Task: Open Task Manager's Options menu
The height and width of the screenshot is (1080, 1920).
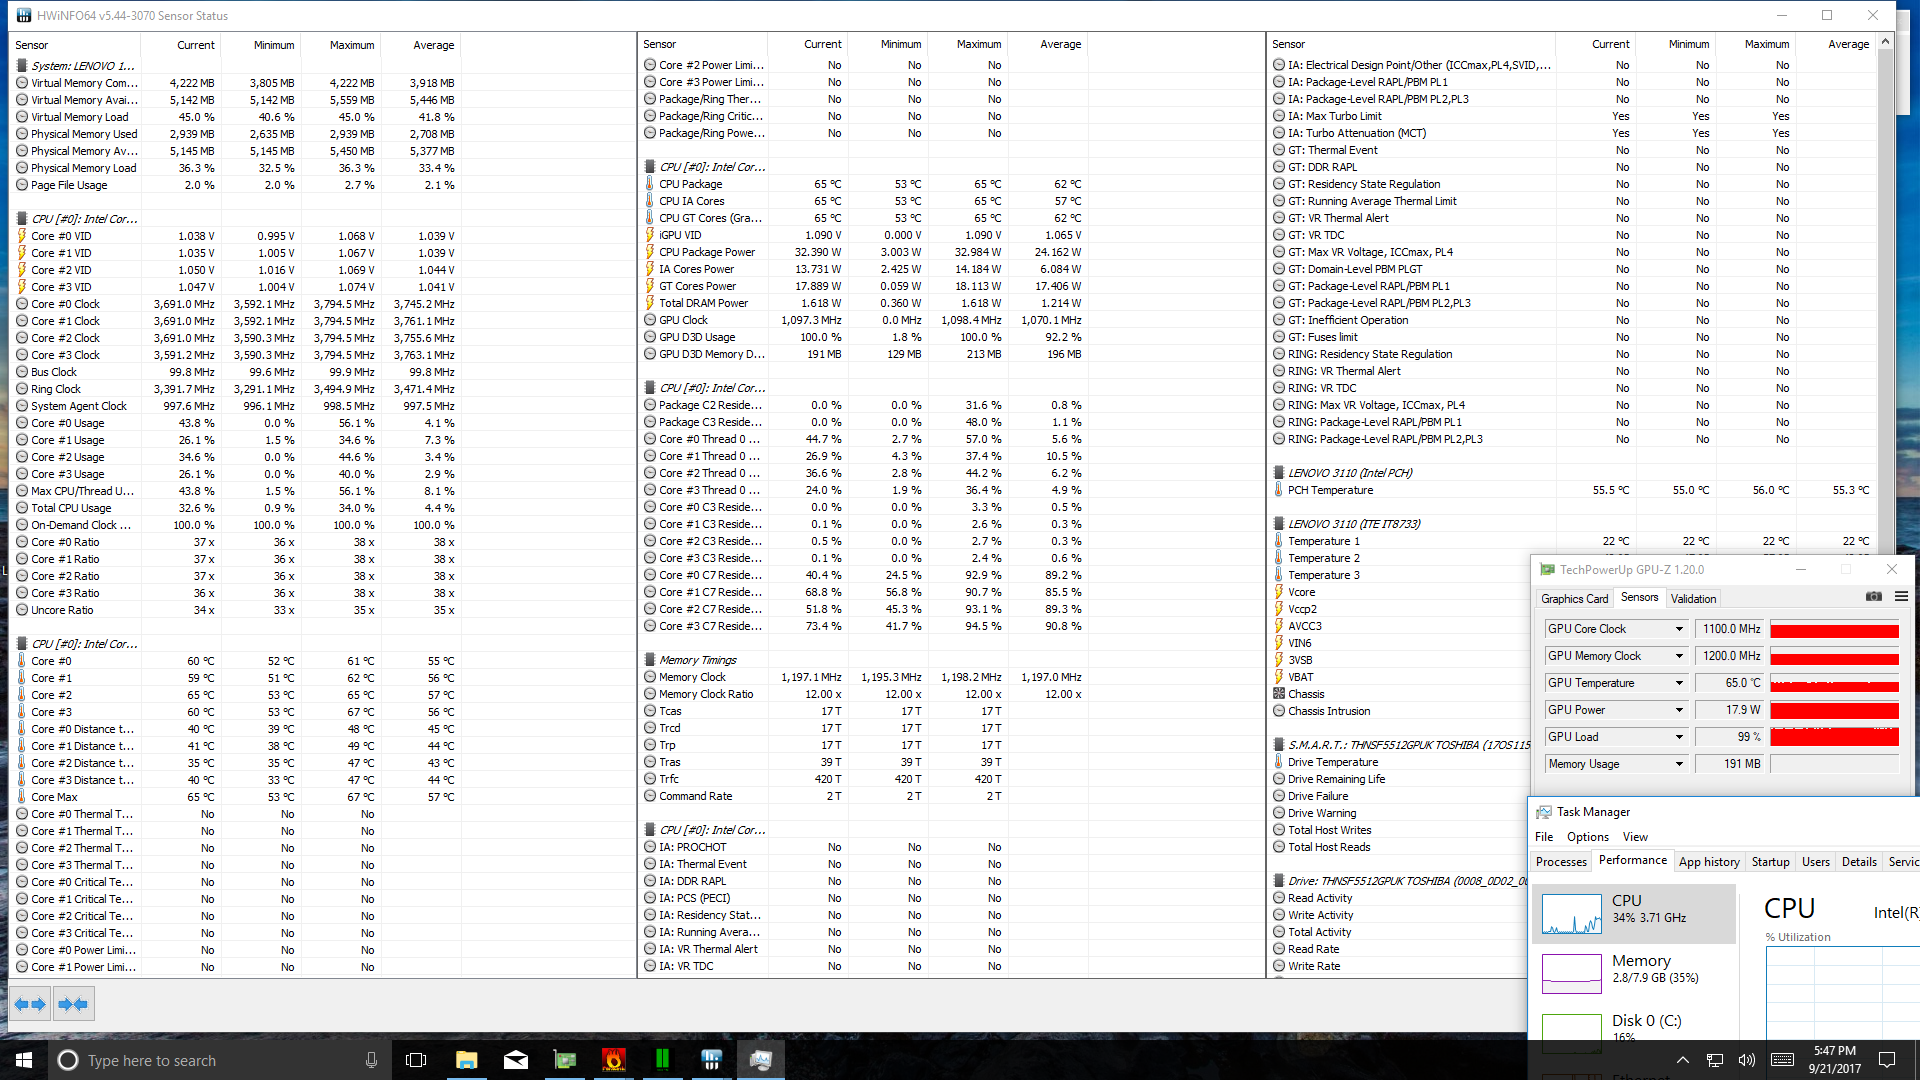Action: [x=1587, y=837]
